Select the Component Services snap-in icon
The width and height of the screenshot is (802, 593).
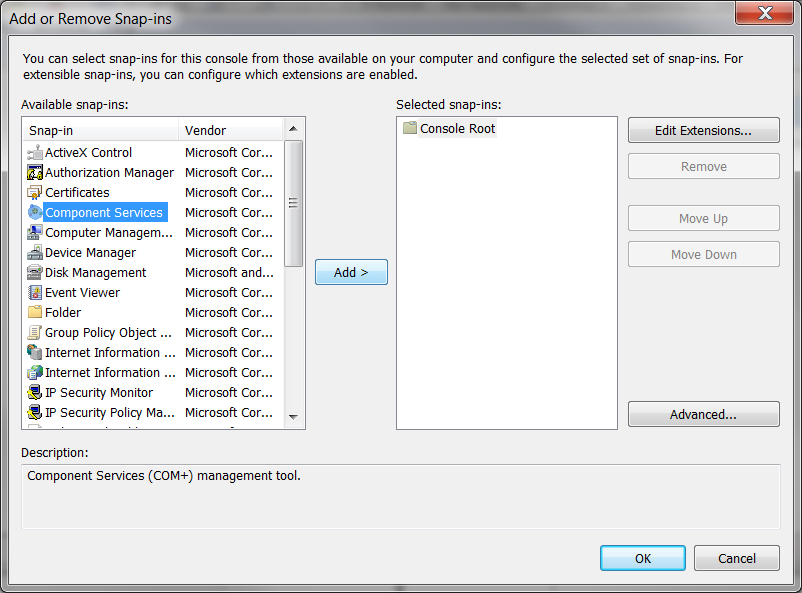pos(35,212)
